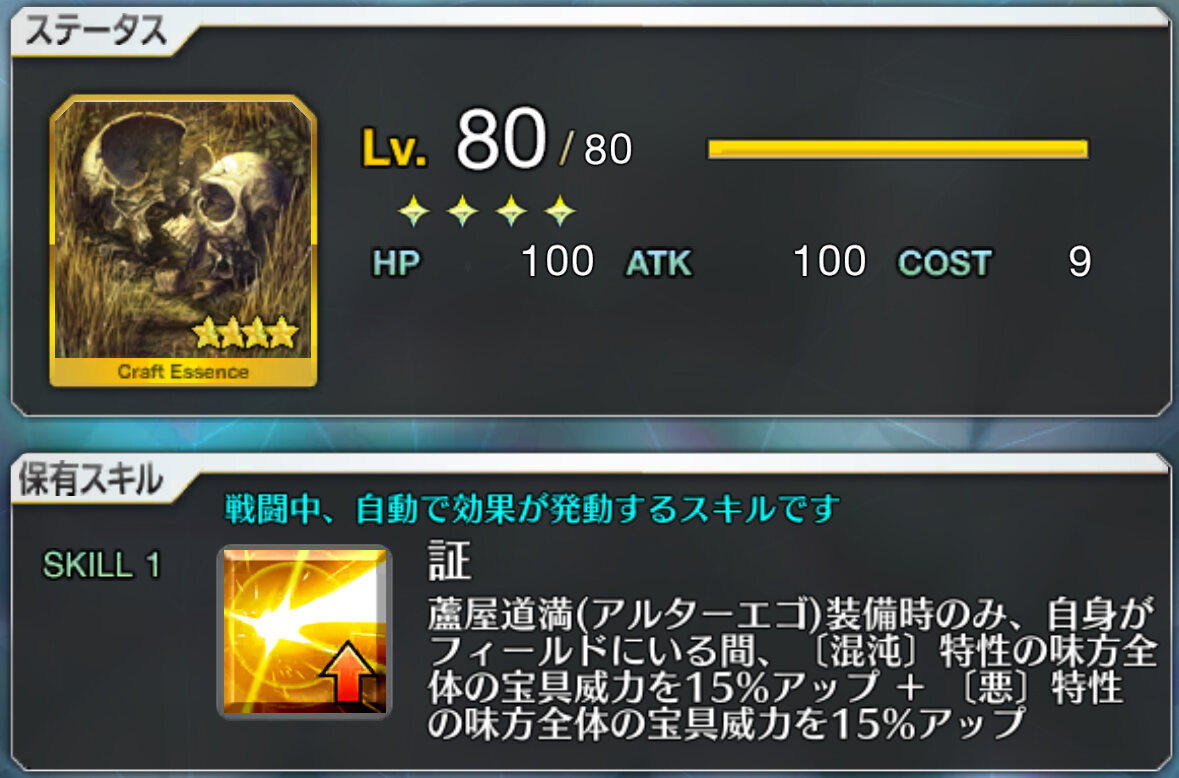The width and height of the screenshot is (1179, 778).
Task: Click the COST value 9
Action: 1080,262
